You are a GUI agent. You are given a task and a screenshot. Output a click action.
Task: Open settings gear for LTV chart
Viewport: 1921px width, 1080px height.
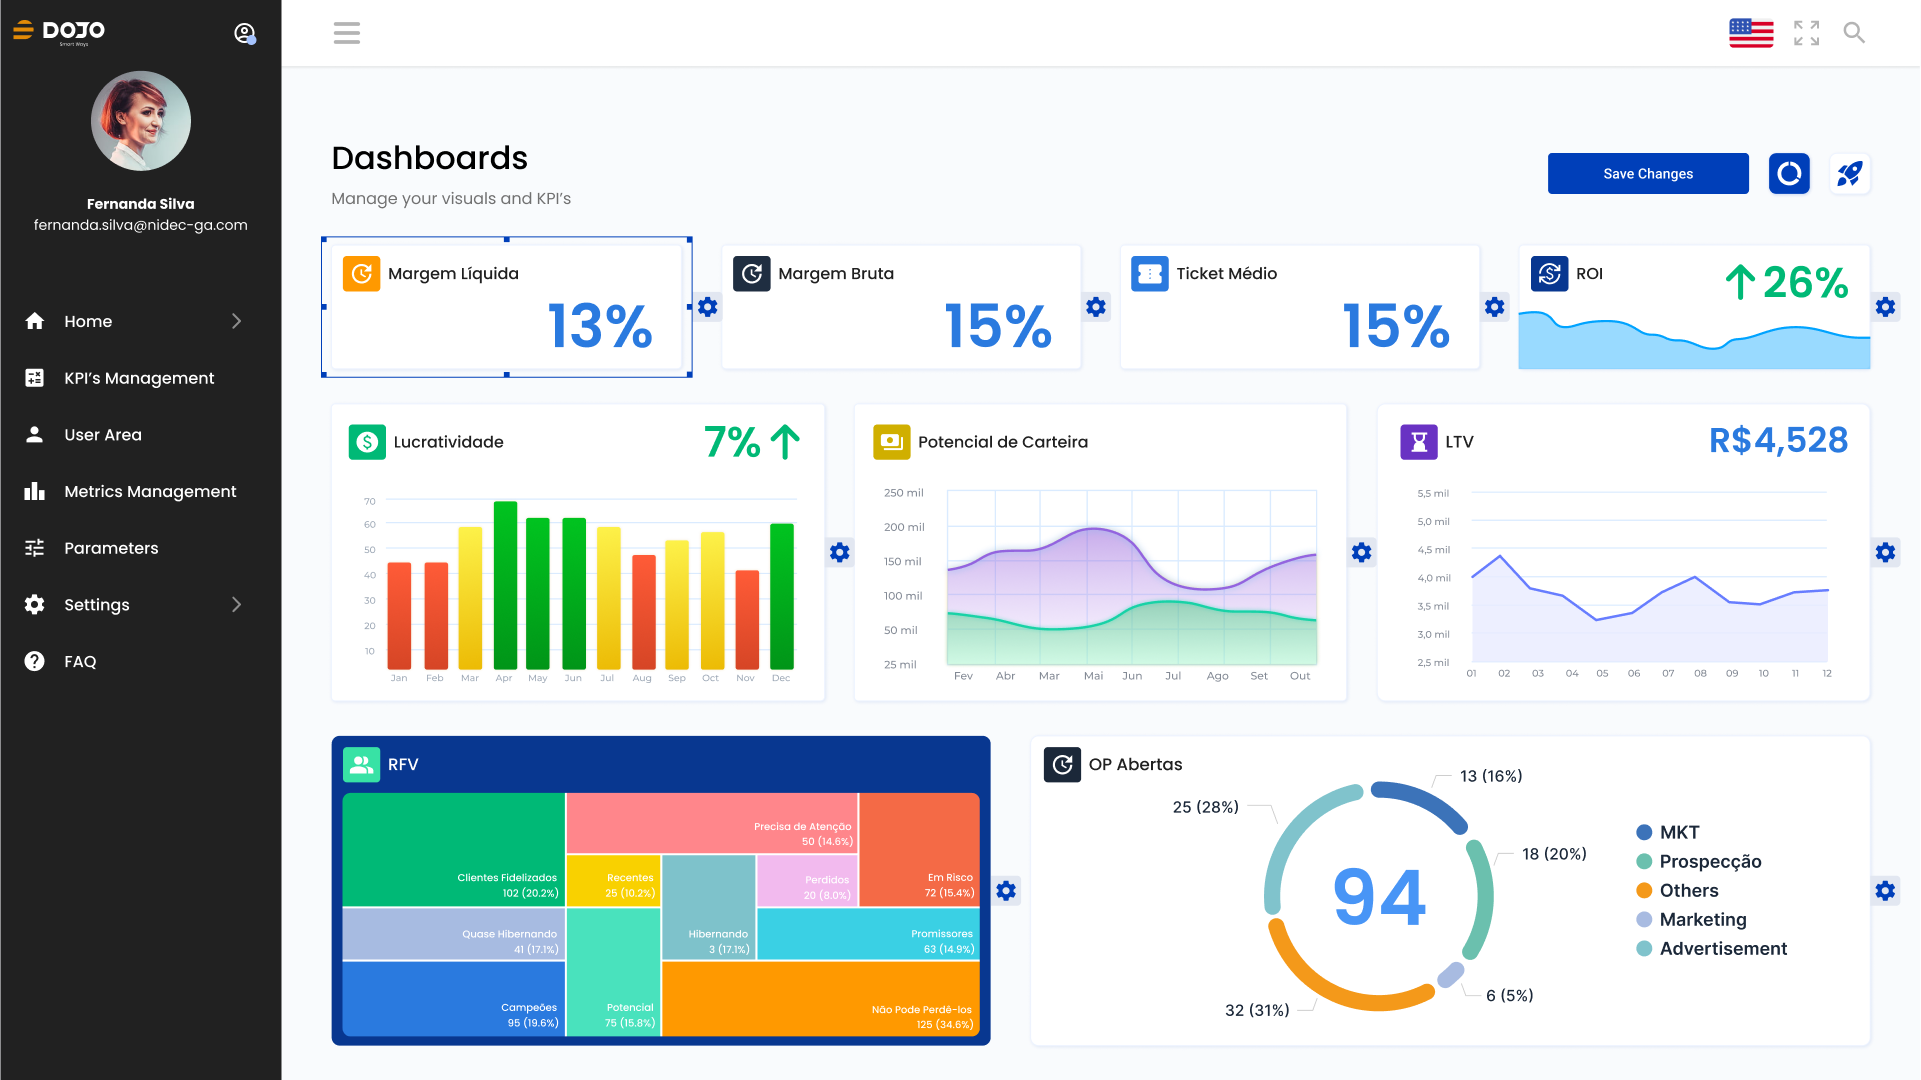point(1885,552)
